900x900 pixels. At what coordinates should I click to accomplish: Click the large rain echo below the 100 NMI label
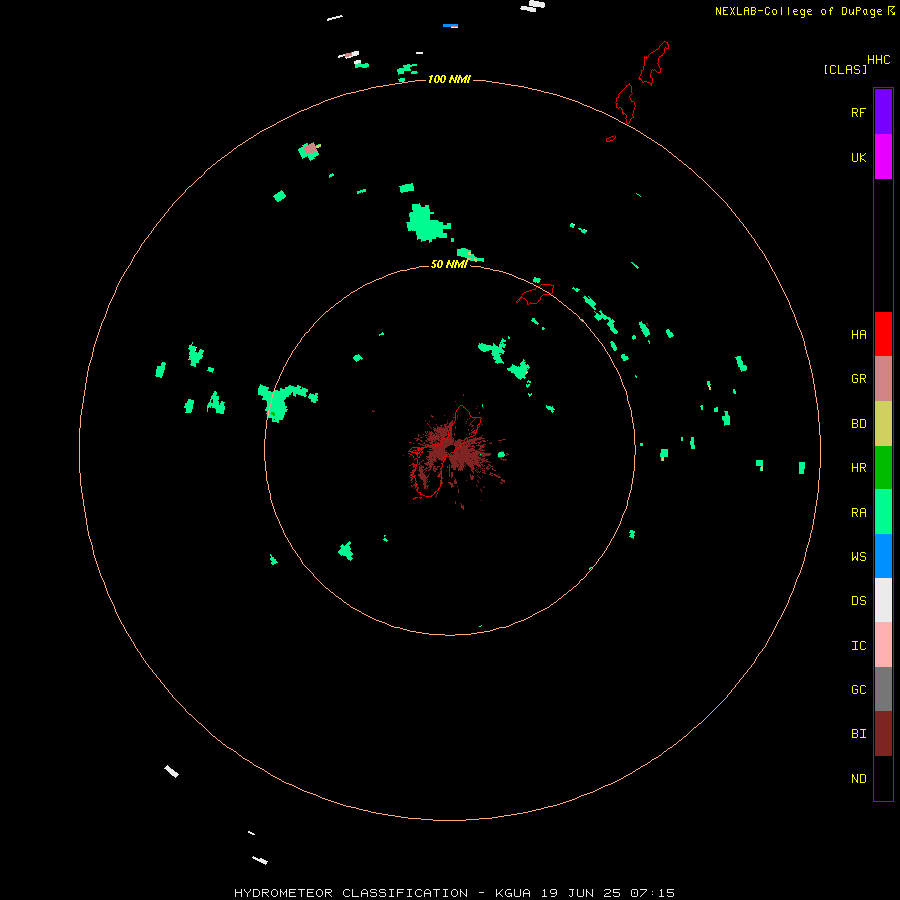[x=427, y=223]
